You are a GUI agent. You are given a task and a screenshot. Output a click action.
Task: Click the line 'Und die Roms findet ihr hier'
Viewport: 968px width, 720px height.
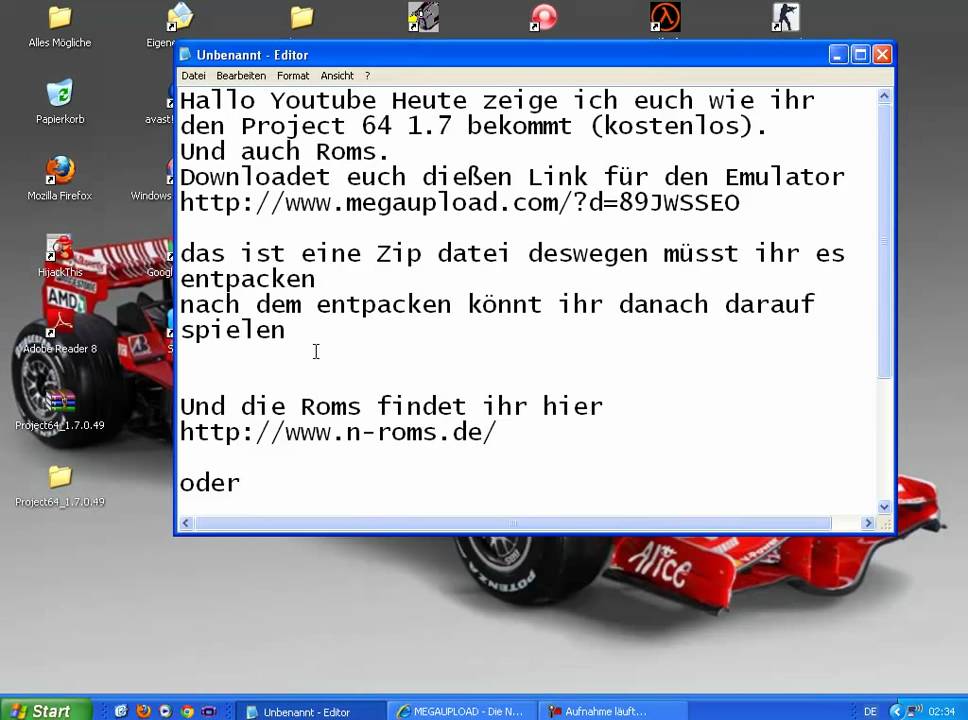click(391, 407)
